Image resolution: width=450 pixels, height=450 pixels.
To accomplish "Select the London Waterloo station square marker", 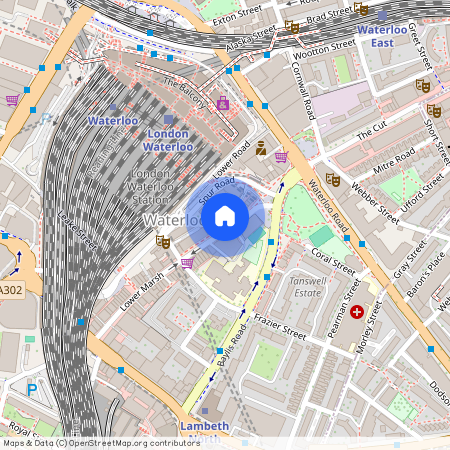I will click(x=169, y=119).
